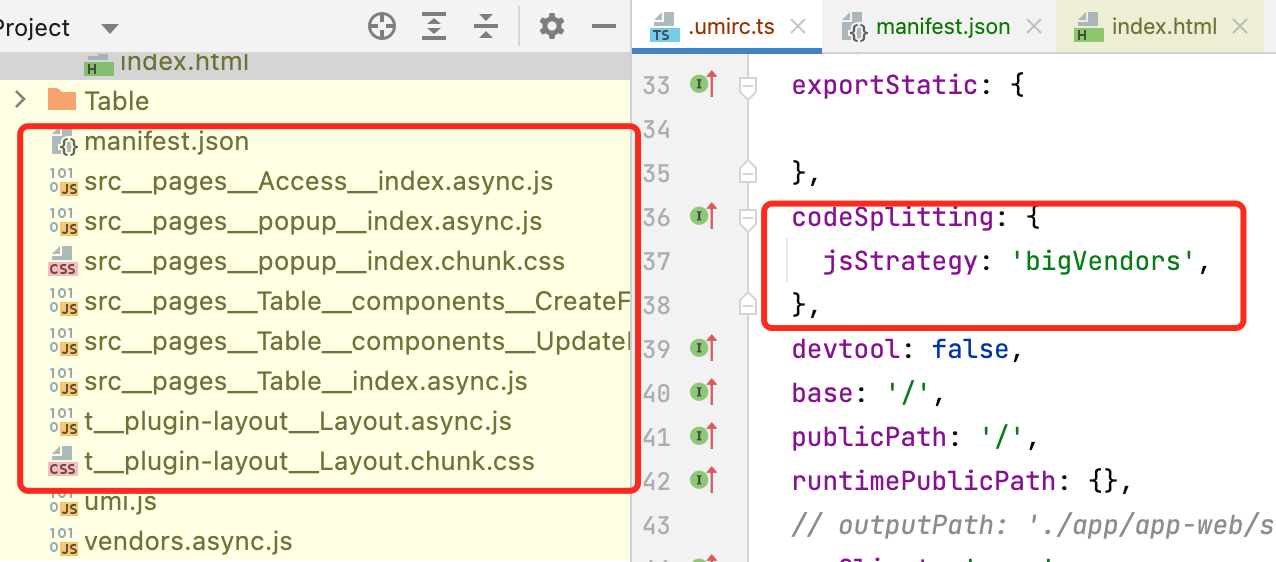
Task: Click the implements gutter icon on line 36
Action: [x=705, y=215]
